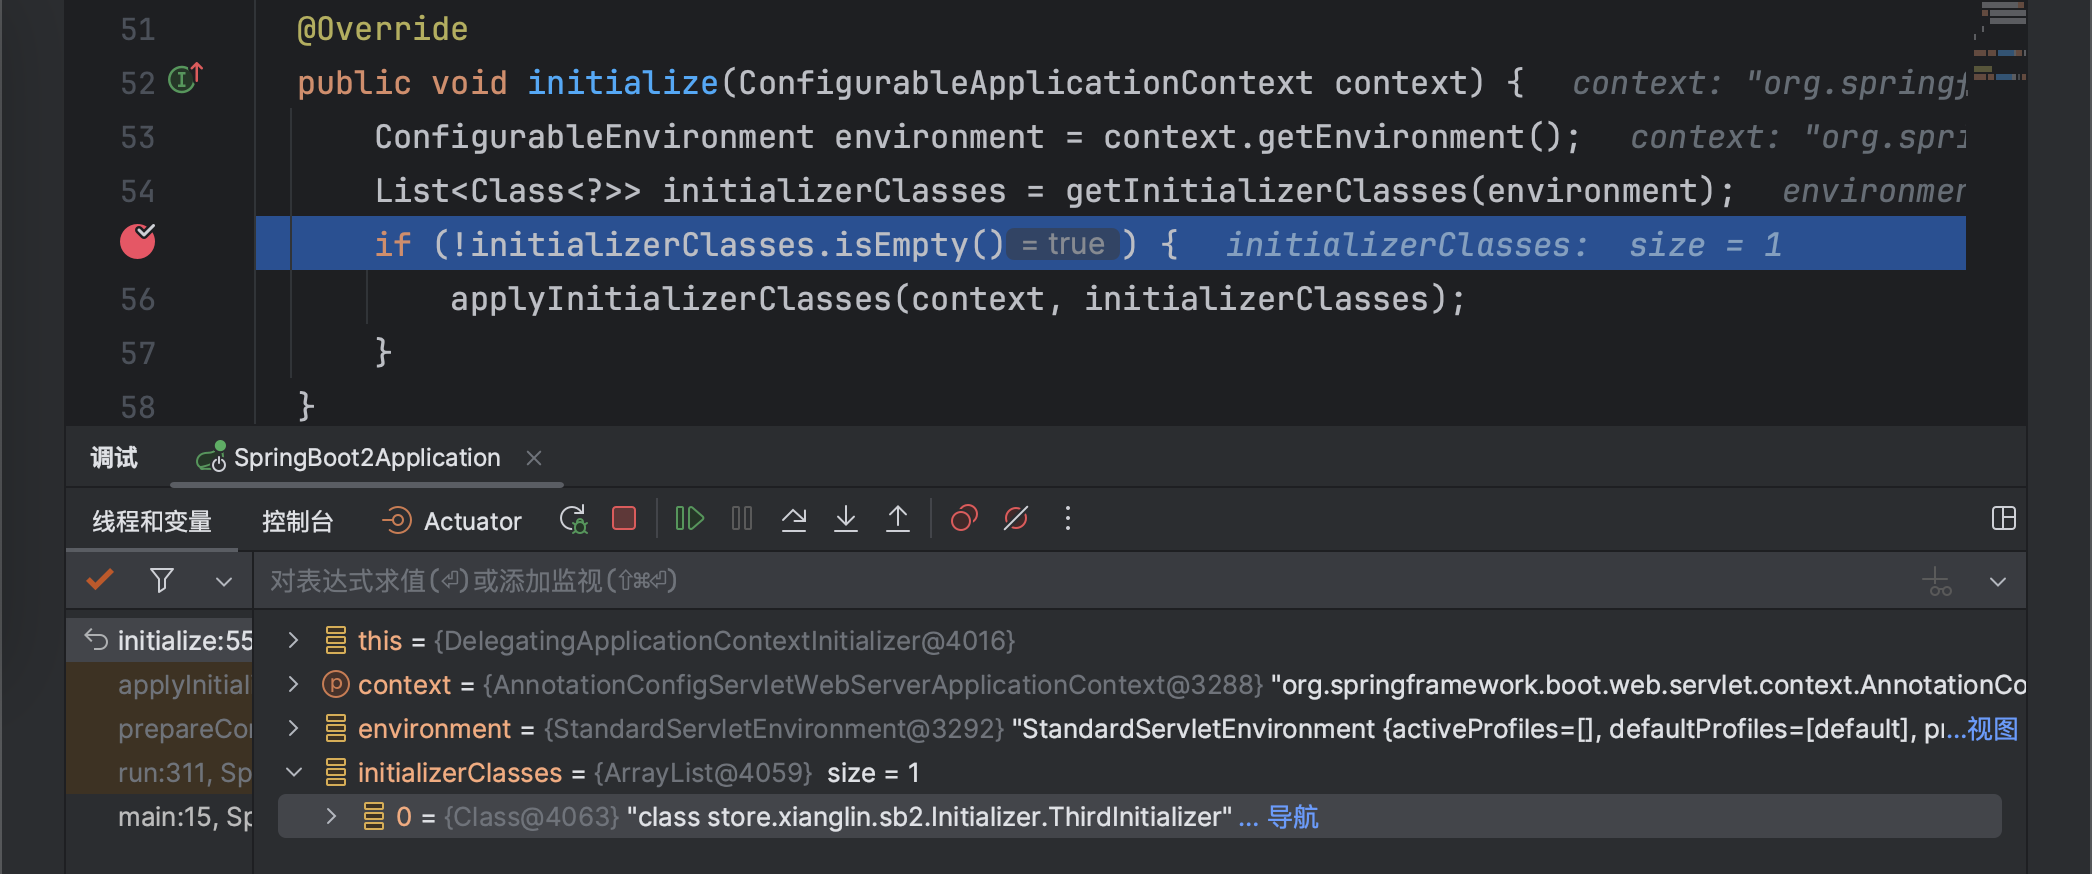Step over to next line
This screenshot has height=874, width=2092.
(x=794, y=518)
